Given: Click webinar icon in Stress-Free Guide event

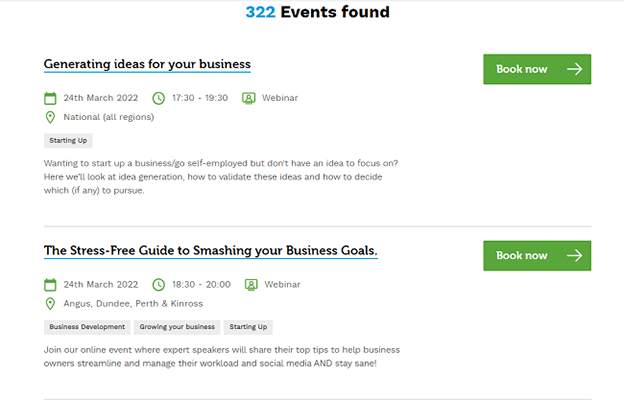Looking at the screenshot, I should (249, 284).
